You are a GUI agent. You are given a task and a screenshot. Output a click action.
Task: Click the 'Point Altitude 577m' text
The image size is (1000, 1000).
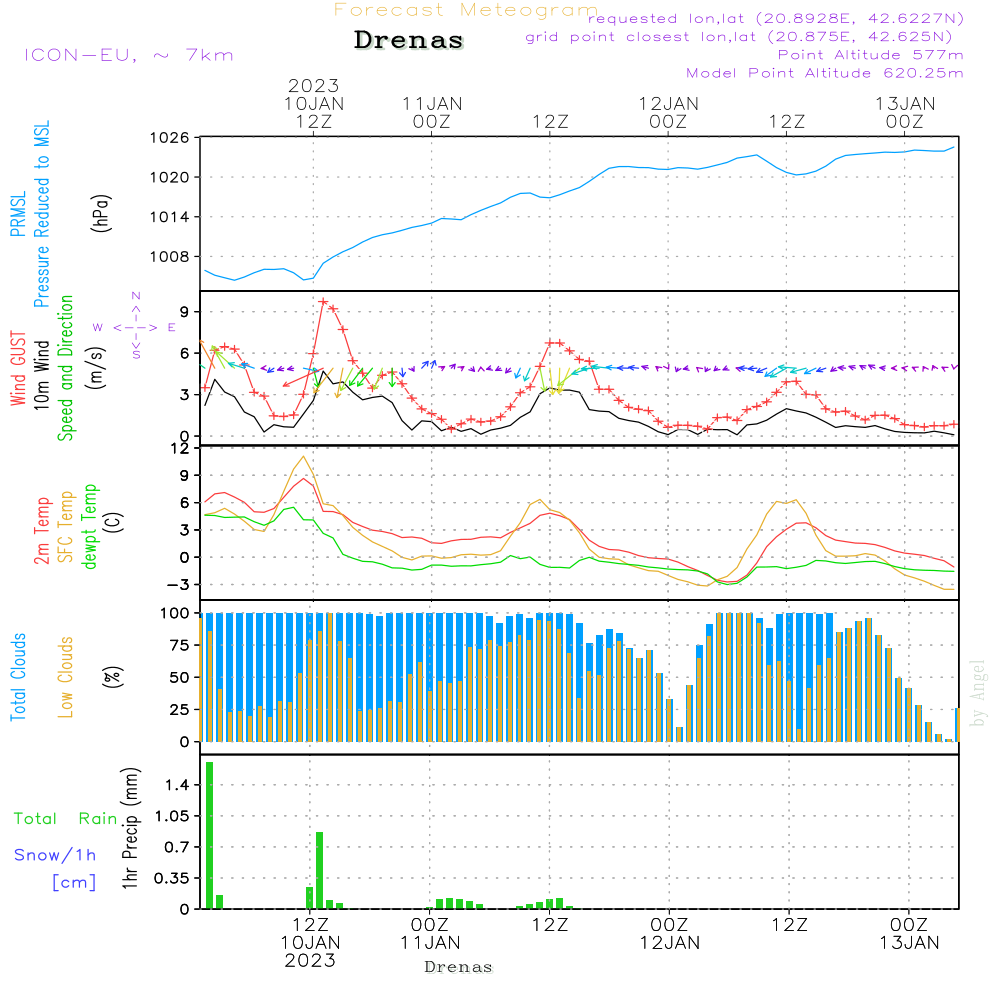(871, 55)
